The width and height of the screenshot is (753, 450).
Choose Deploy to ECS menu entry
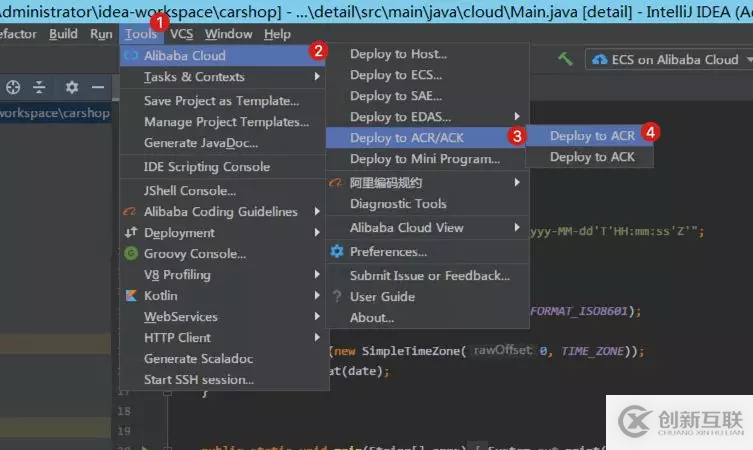(x=395, y=75)
